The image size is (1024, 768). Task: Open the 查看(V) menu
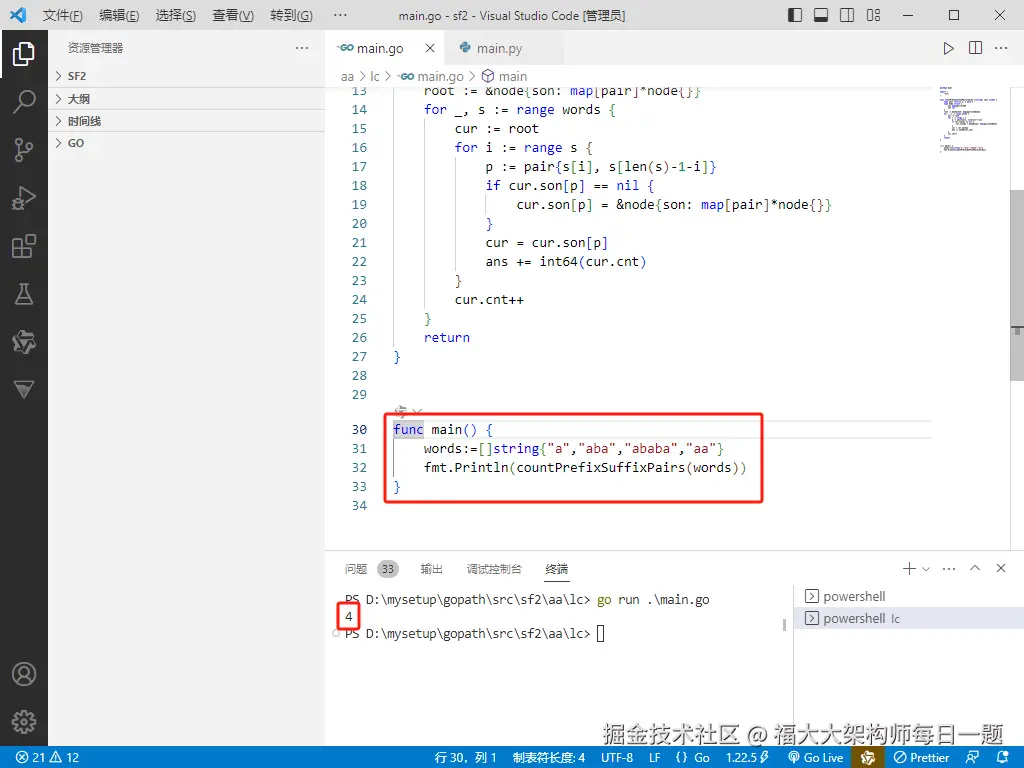pos(232,15)
